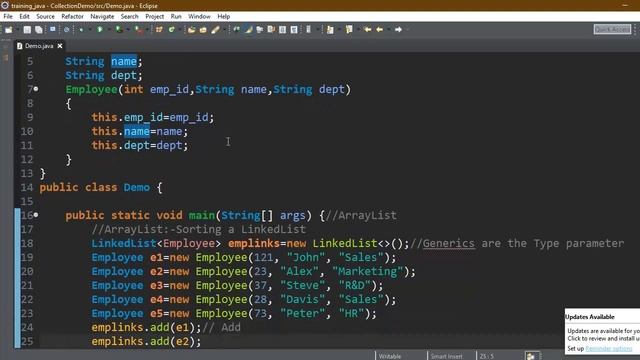Click the Open Type toolbar icon
Viewport: 640px width, 360px height.
(191, 29)
